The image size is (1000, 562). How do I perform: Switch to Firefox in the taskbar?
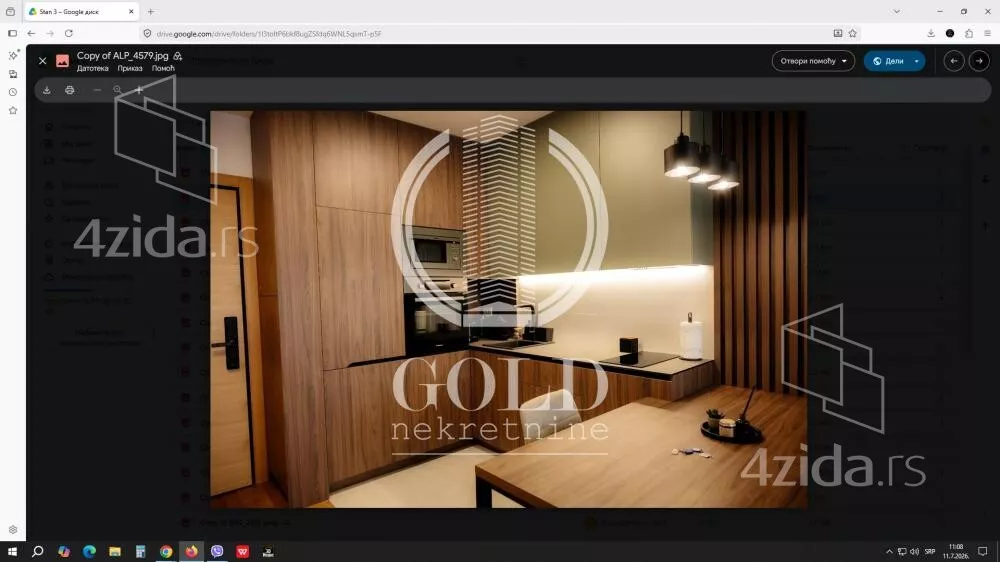pos(191,551)
